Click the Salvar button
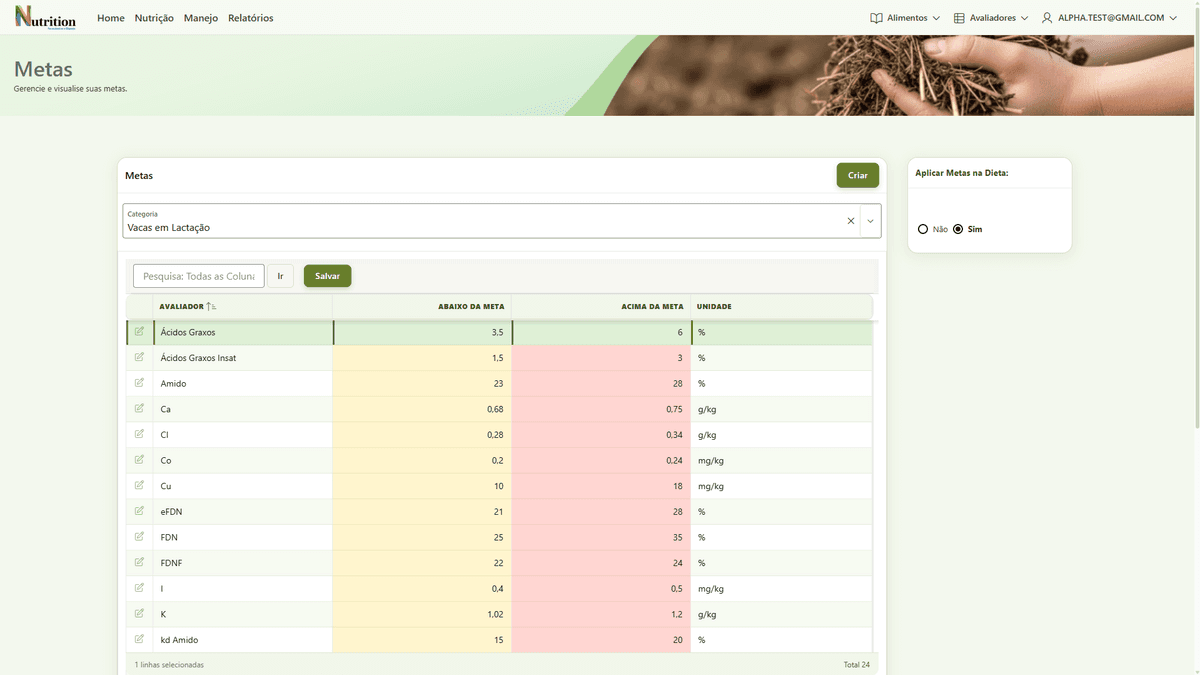The image size is (1200, 675). (x=328, y=276)
